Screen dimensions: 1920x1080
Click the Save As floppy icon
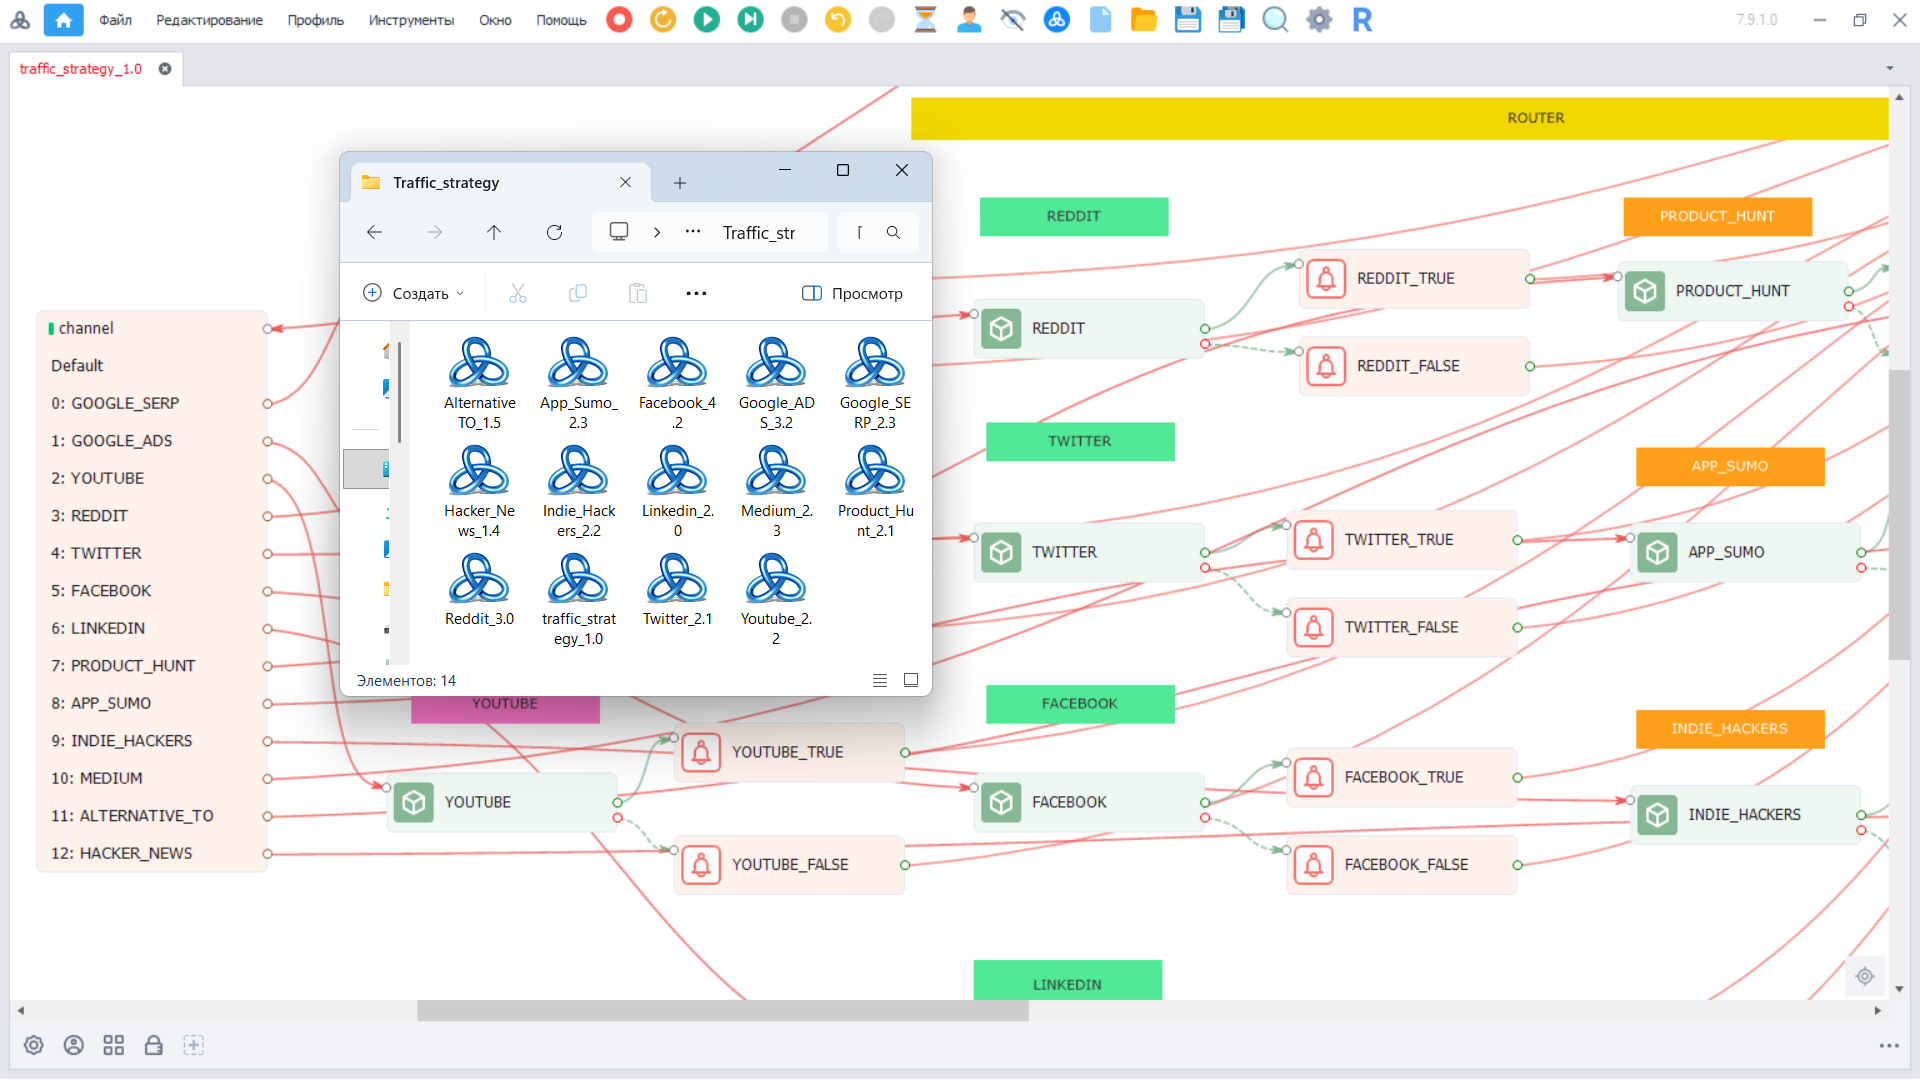coord(1232,20)
